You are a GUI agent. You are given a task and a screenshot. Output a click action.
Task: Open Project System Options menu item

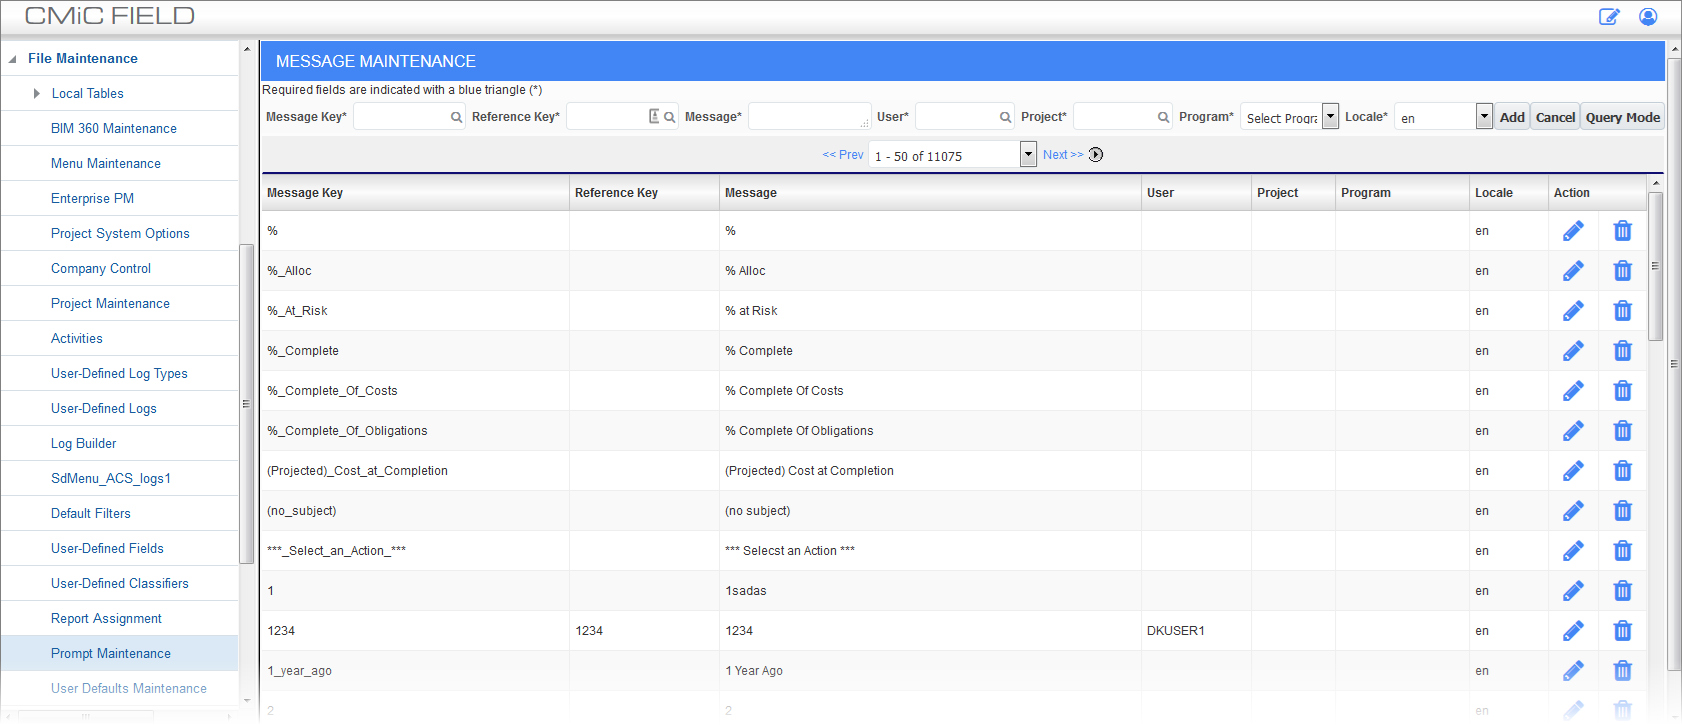click(120, 234)
